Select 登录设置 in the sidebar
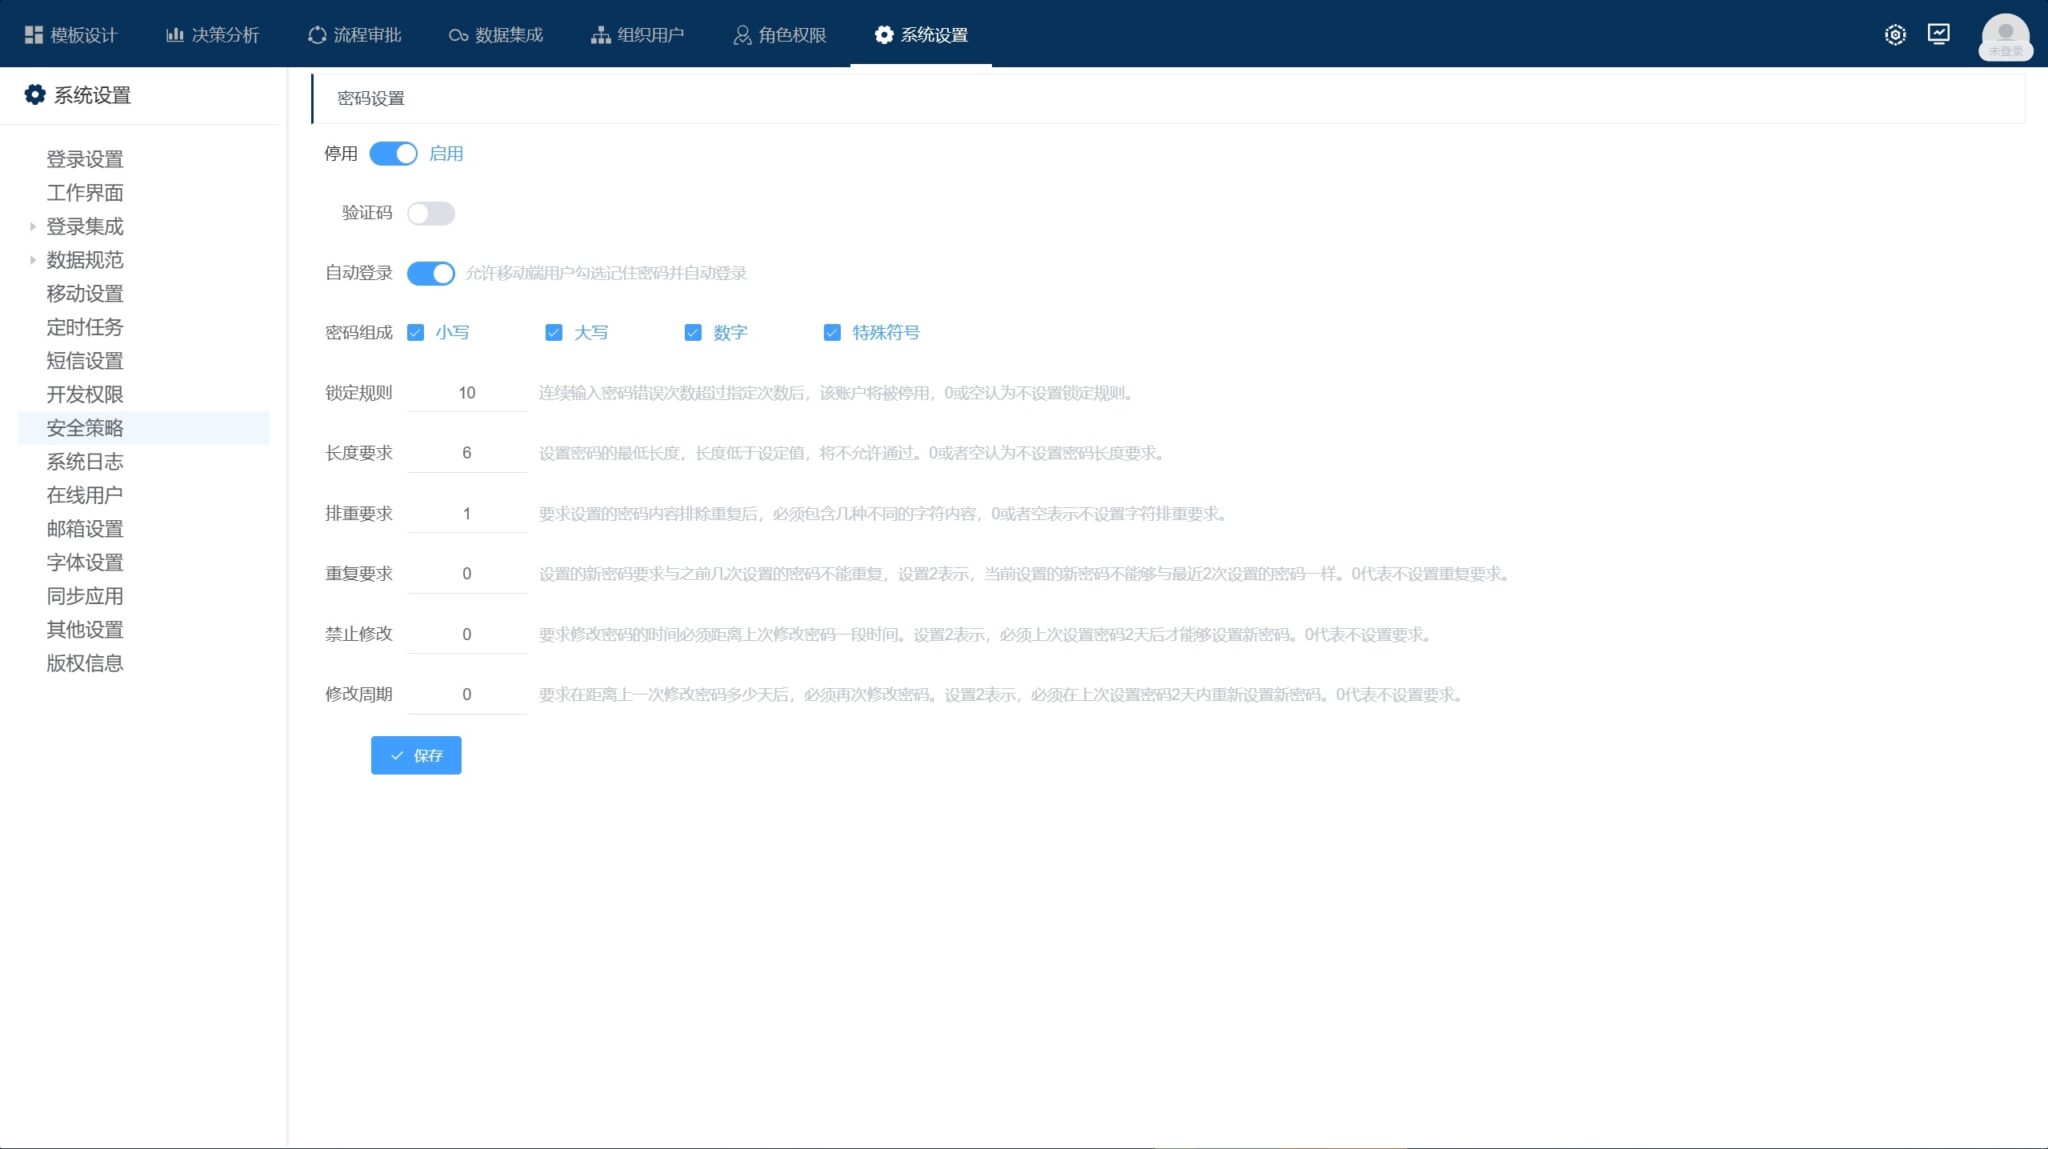The image size is (2048, 1149). click(x=85, y=159)
